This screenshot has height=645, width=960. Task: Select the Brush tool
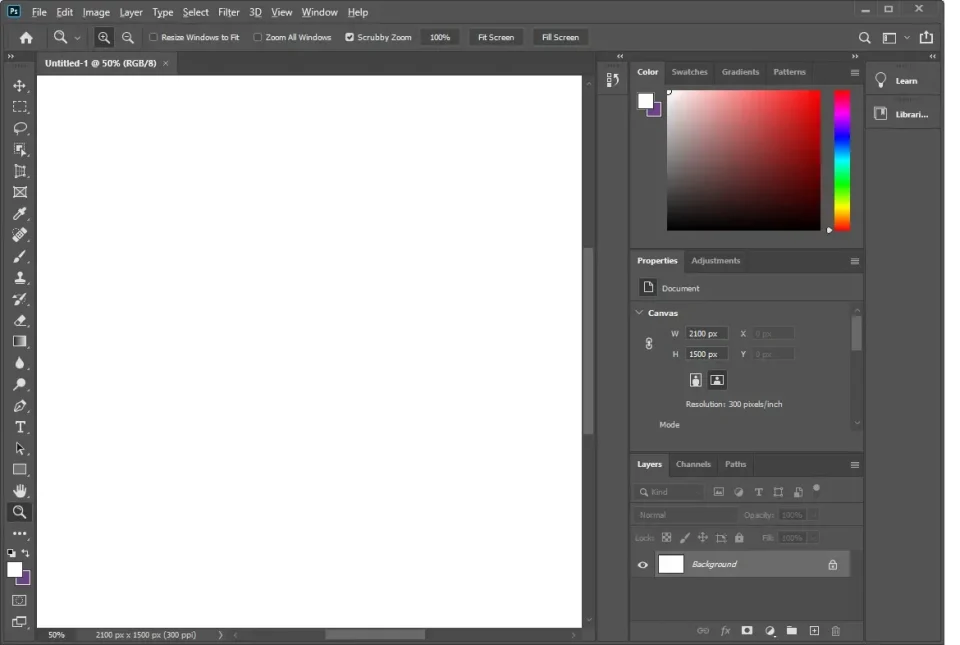click(19, 257)
